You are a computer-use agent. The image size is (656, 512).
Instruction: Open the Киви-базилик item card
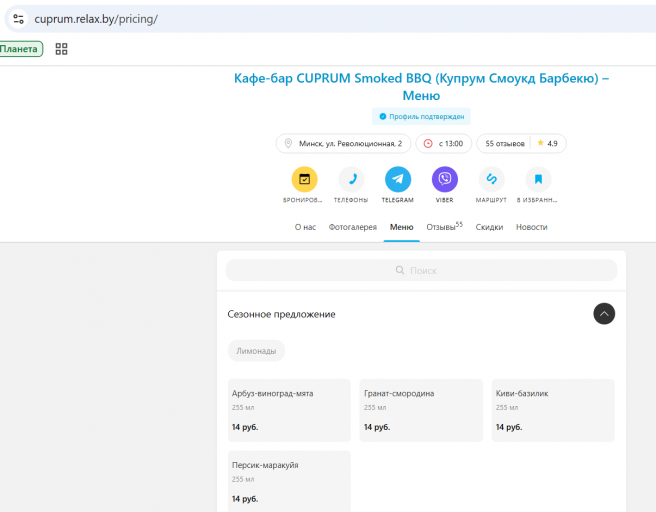(553, 410)
